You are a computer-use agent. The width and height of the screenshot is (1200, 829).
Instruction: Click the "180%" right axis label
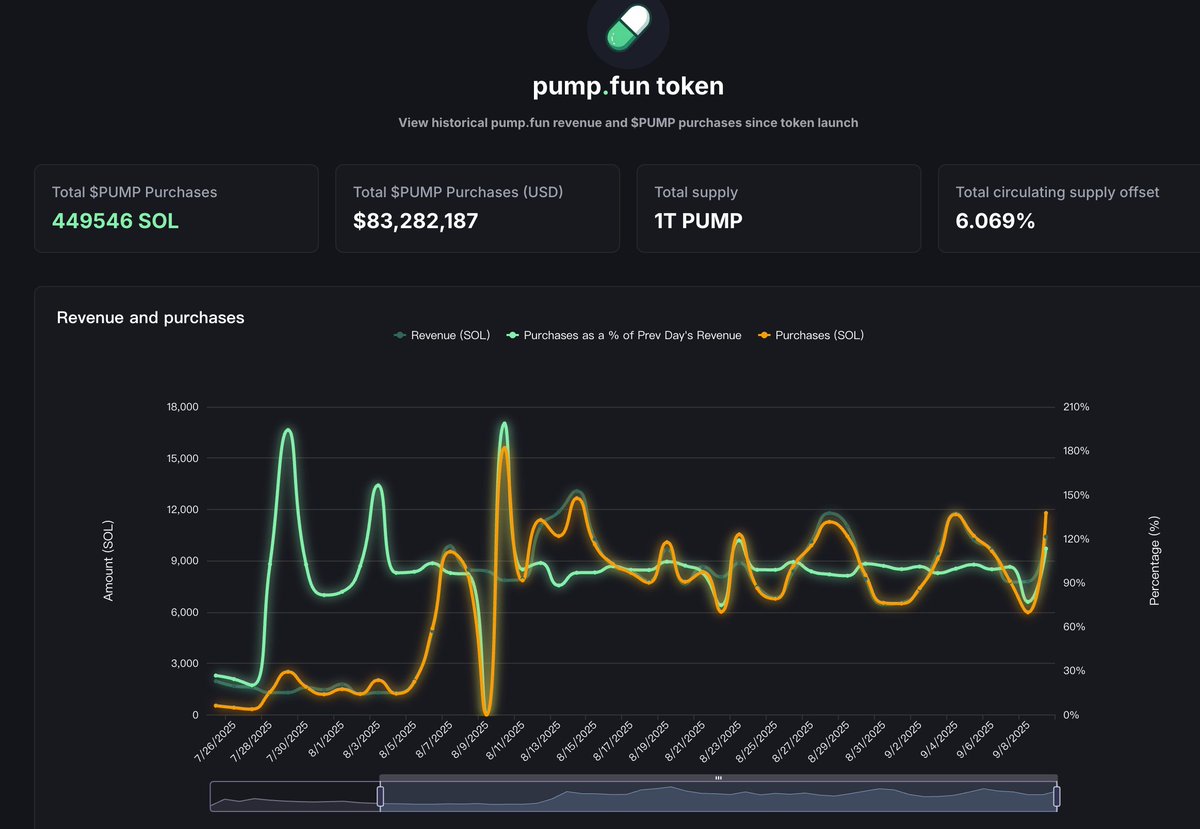click(1076, 451)
